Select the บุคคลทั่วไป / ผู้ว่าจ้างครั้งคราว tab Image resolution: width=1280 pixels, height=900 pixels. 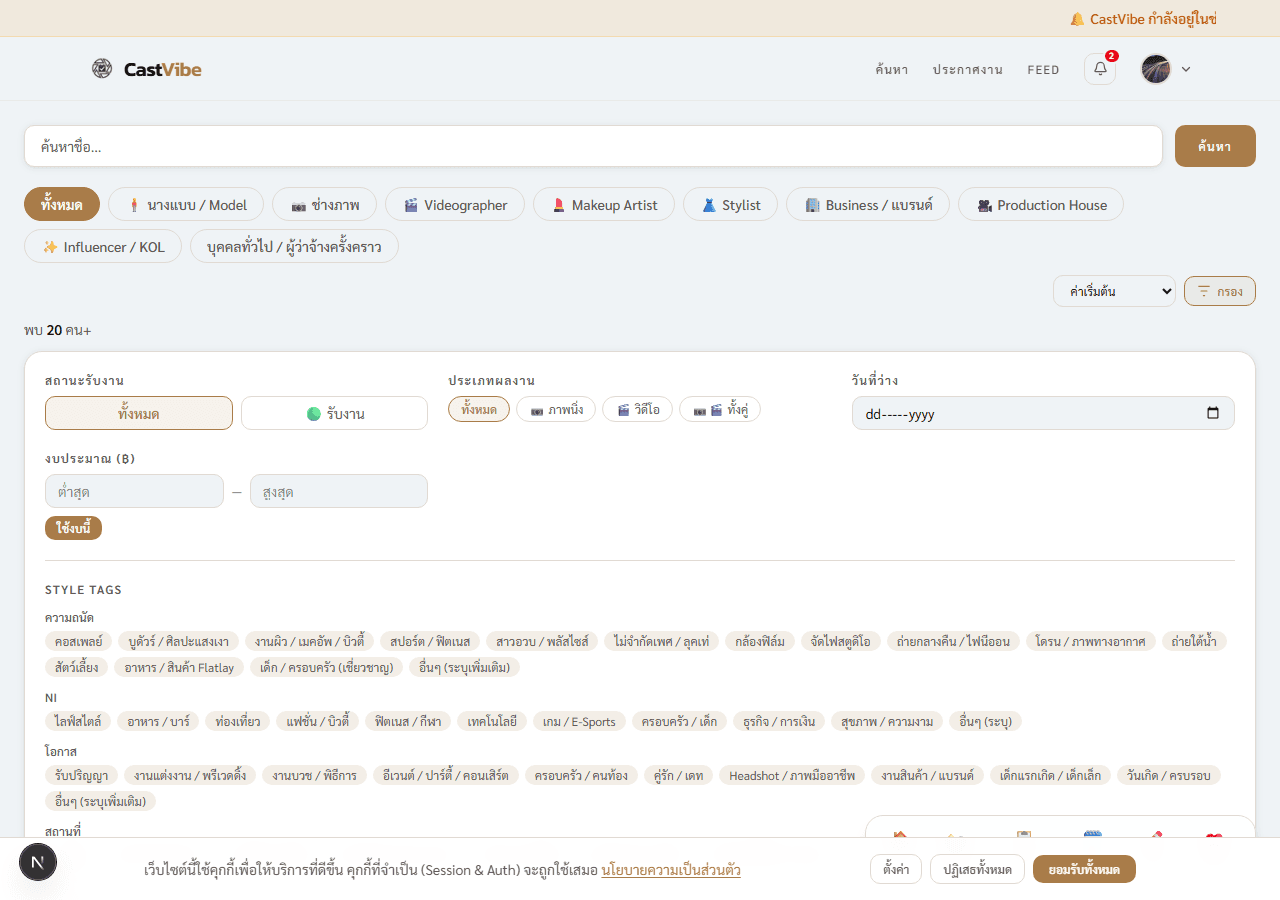[294, 247]
